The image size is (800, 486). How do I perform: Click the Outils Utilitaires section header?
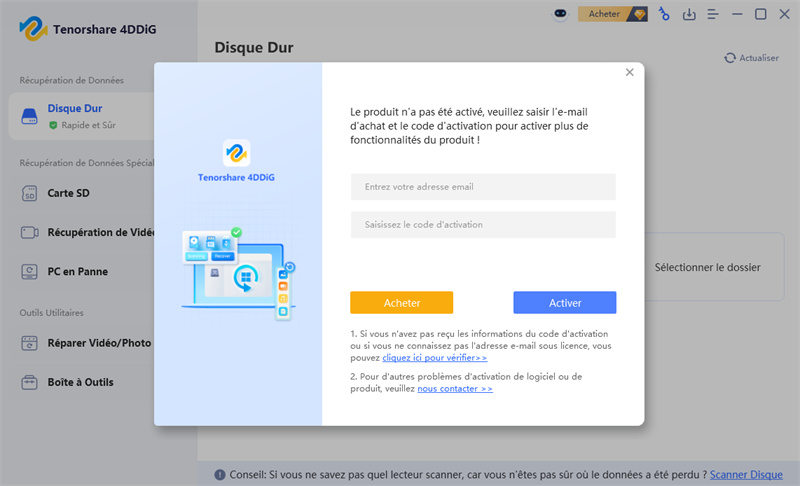coord(52,313)
